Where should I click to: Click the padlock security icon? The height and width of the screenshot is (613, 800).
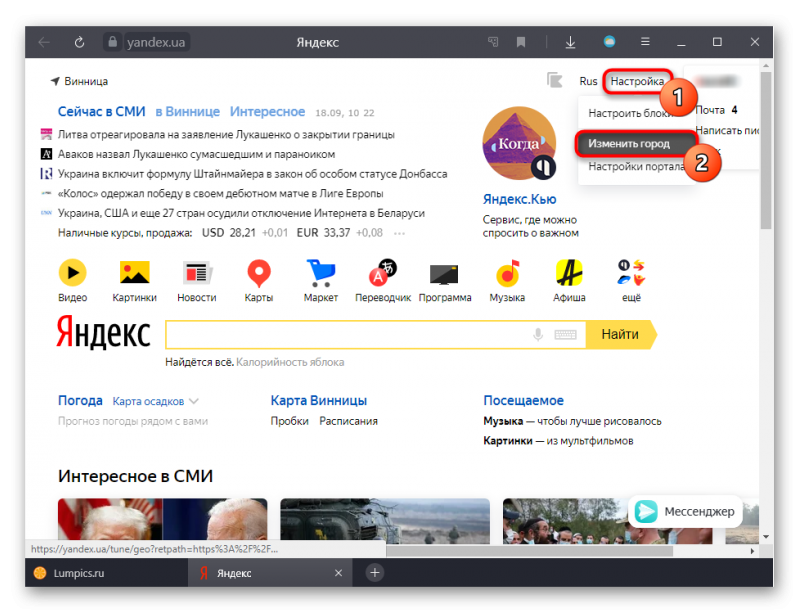pyautogui.click(x=112, y=42)
